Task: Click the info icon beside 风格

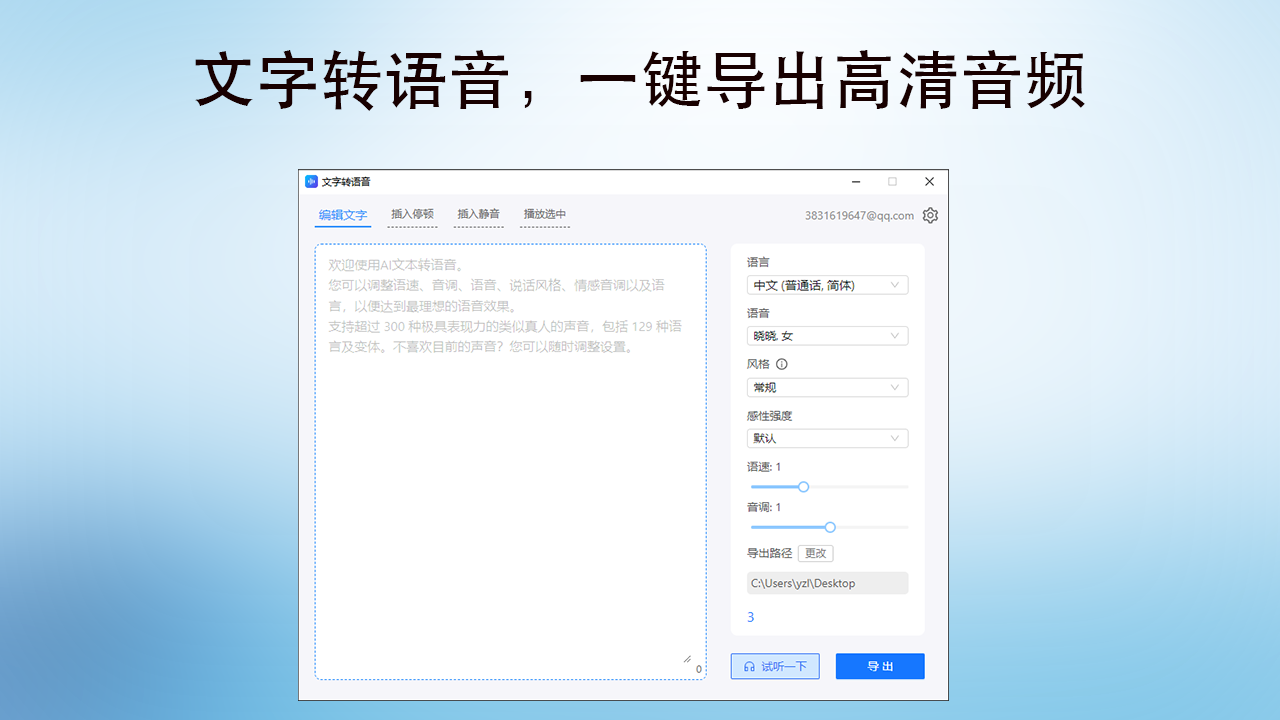Action: tap(782, 365)
